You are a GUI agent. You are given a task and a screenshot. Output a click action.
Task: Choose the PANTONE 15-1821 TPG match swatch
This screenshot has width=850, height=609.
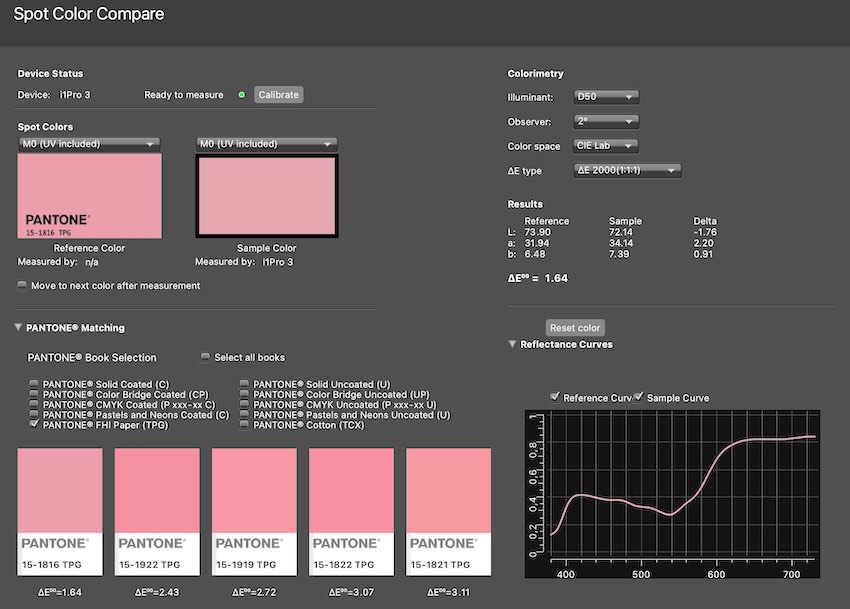coord(448,510)
